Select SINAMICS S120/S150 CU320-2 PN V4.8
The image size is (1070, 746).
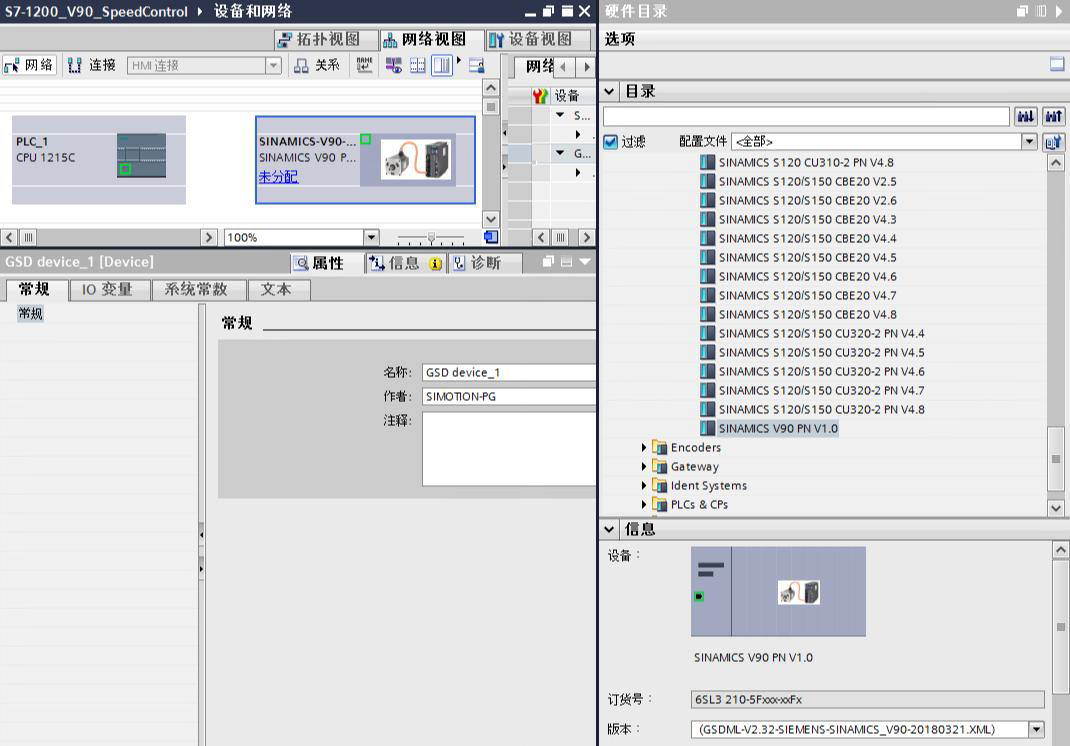tap(822, 410)
